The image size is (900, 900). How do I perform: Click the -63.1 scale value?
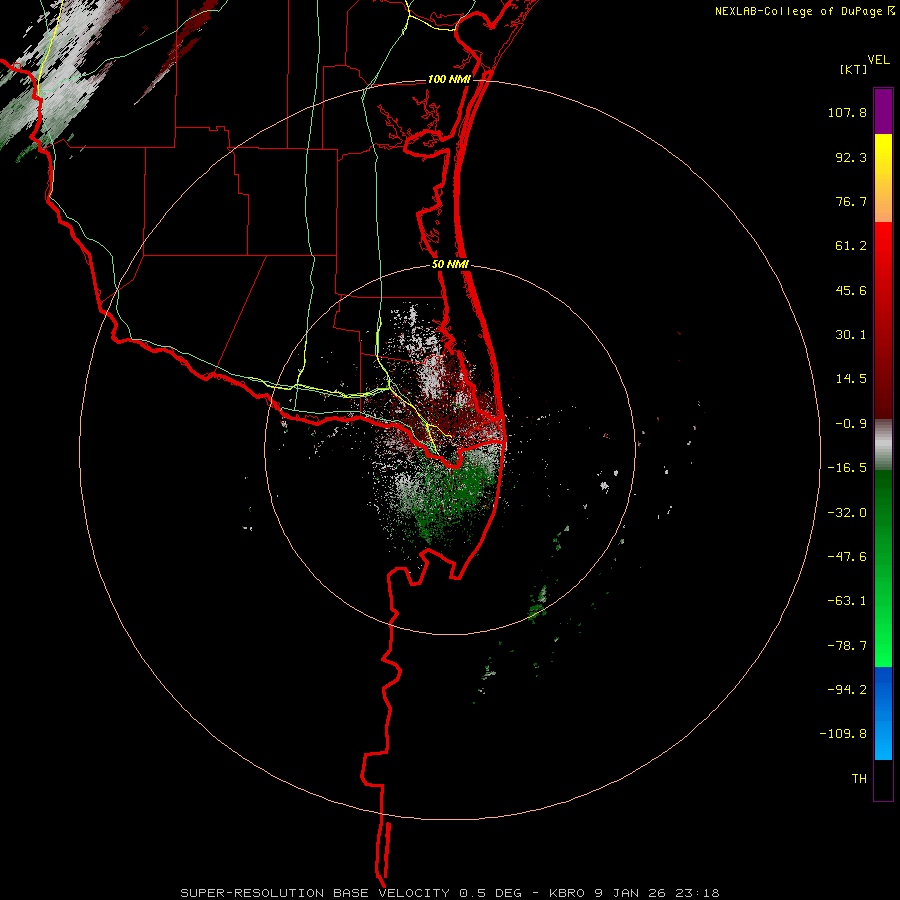pos(847,601)
